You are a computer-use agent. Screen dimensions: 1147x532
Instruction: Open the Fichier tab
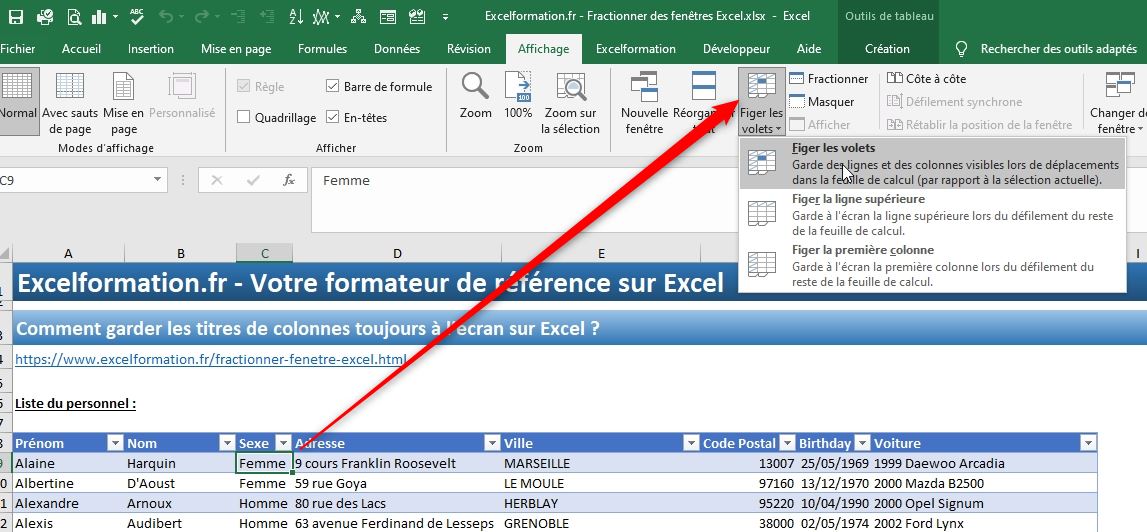tap(18, 49)
